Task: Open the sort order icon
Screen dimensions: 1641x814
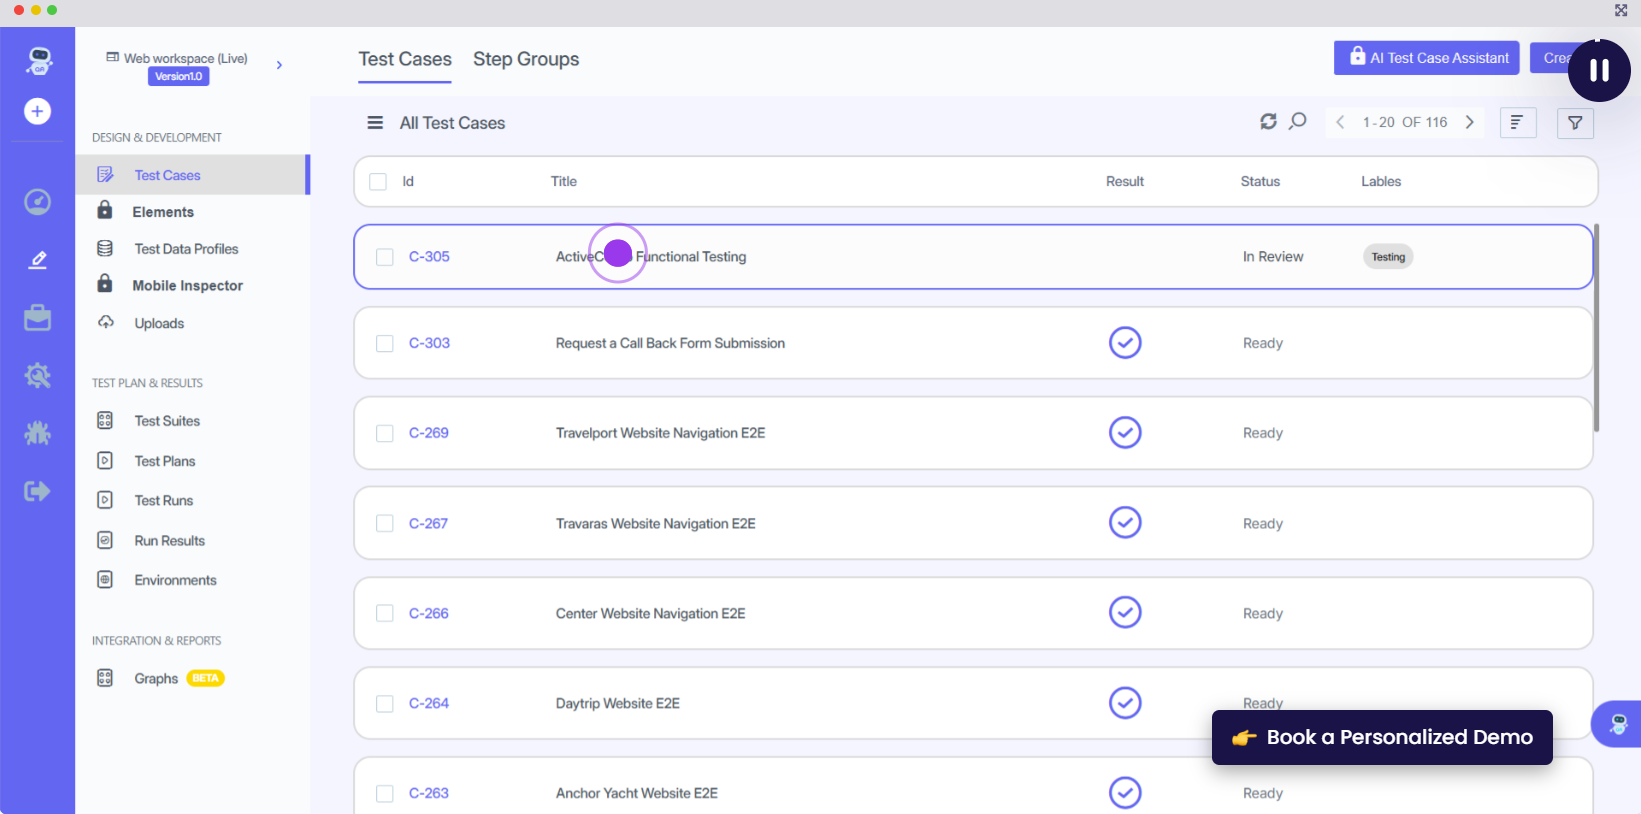Action: pos(1517,123)
